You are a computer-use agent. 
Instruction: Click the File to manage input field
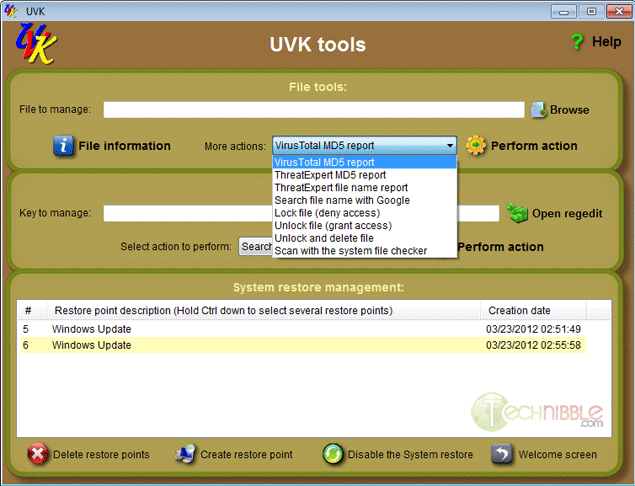coord(314,110)
